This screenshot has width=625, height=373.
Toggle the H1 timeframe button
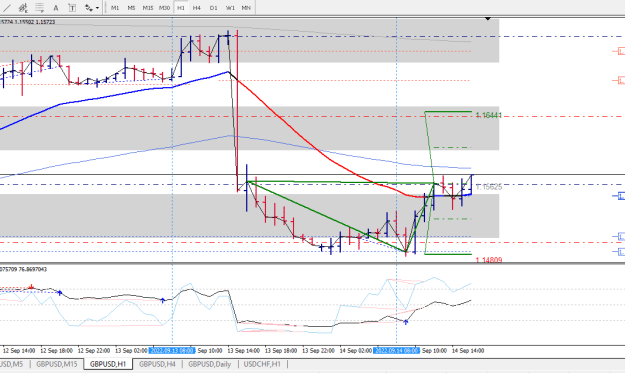(x=181, y=8)
